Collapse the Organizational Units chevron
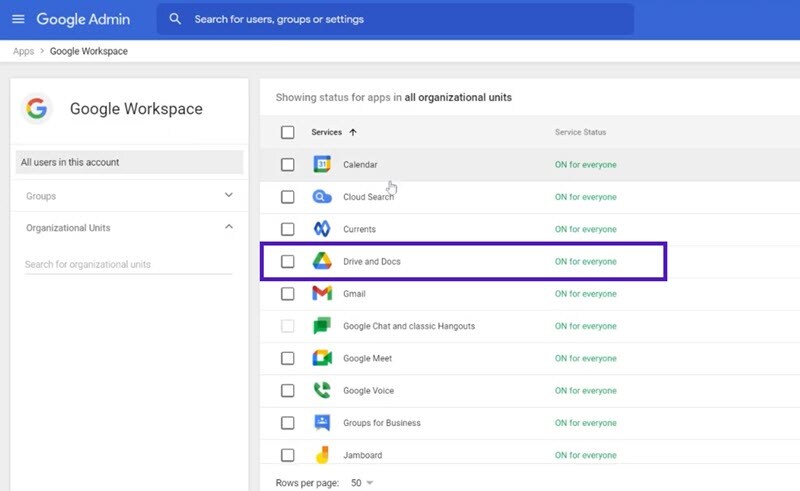The width and height of the screenshot is (800, 491). click(229, 227)
